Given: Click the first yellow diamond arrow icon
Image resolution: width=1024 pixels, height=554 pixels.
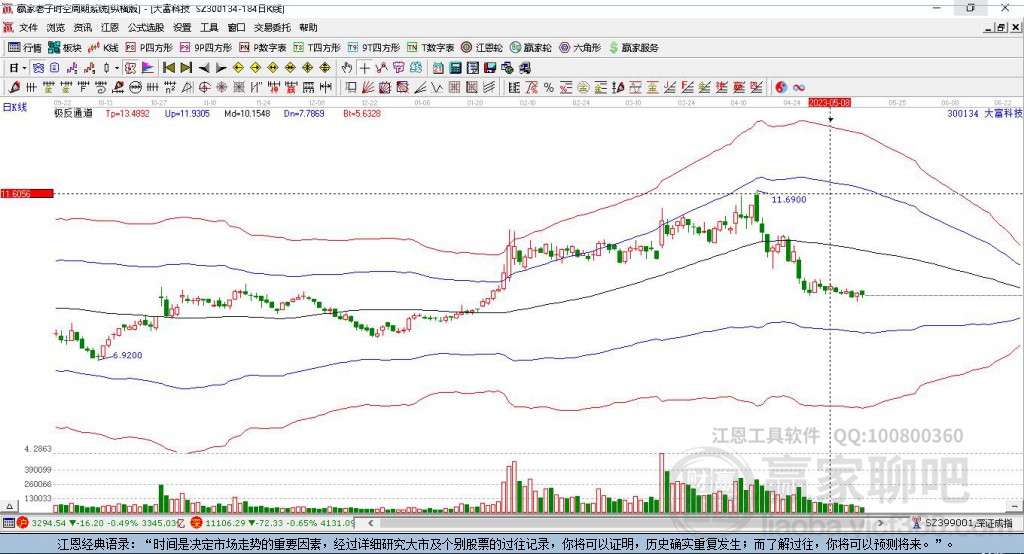Looking at the screenshot, I should (x=238, y=68).
